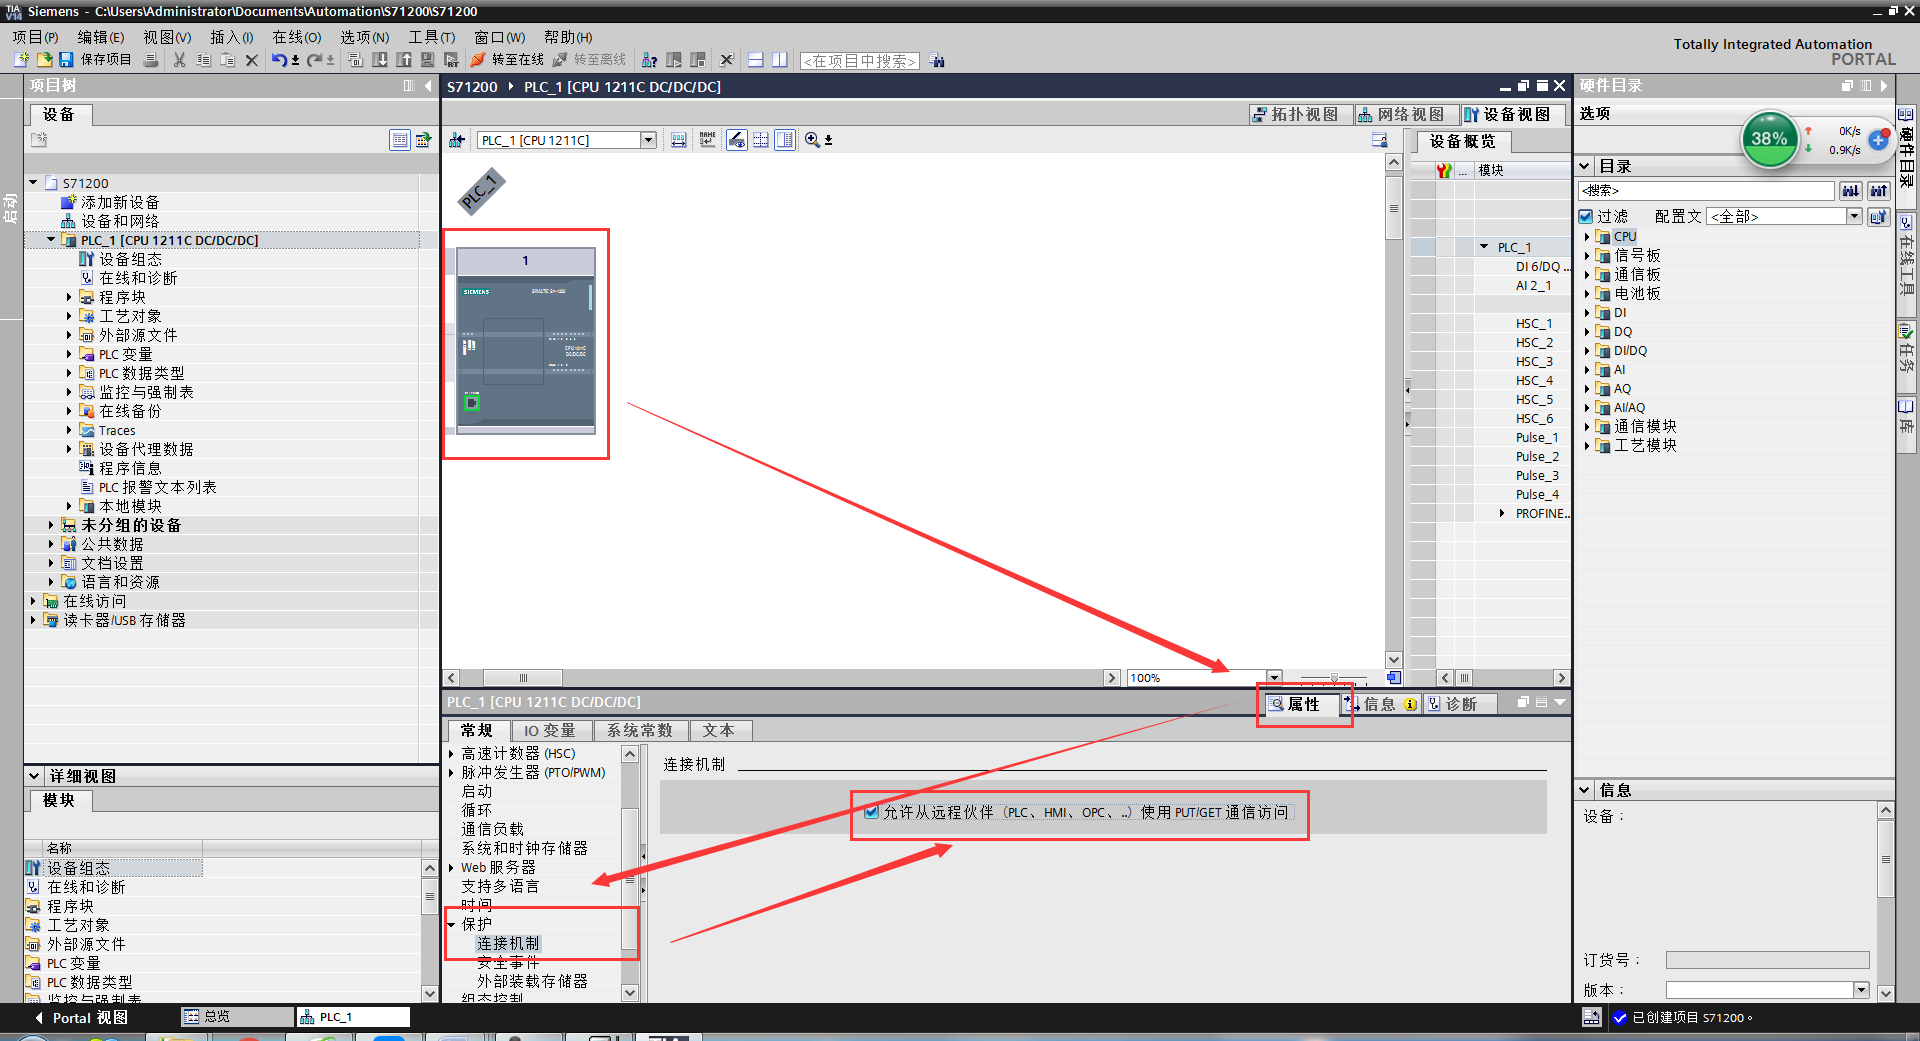Click the cut scissors icon
The width and height of the screenshot is (1920, 1041).
coord(180,60)
